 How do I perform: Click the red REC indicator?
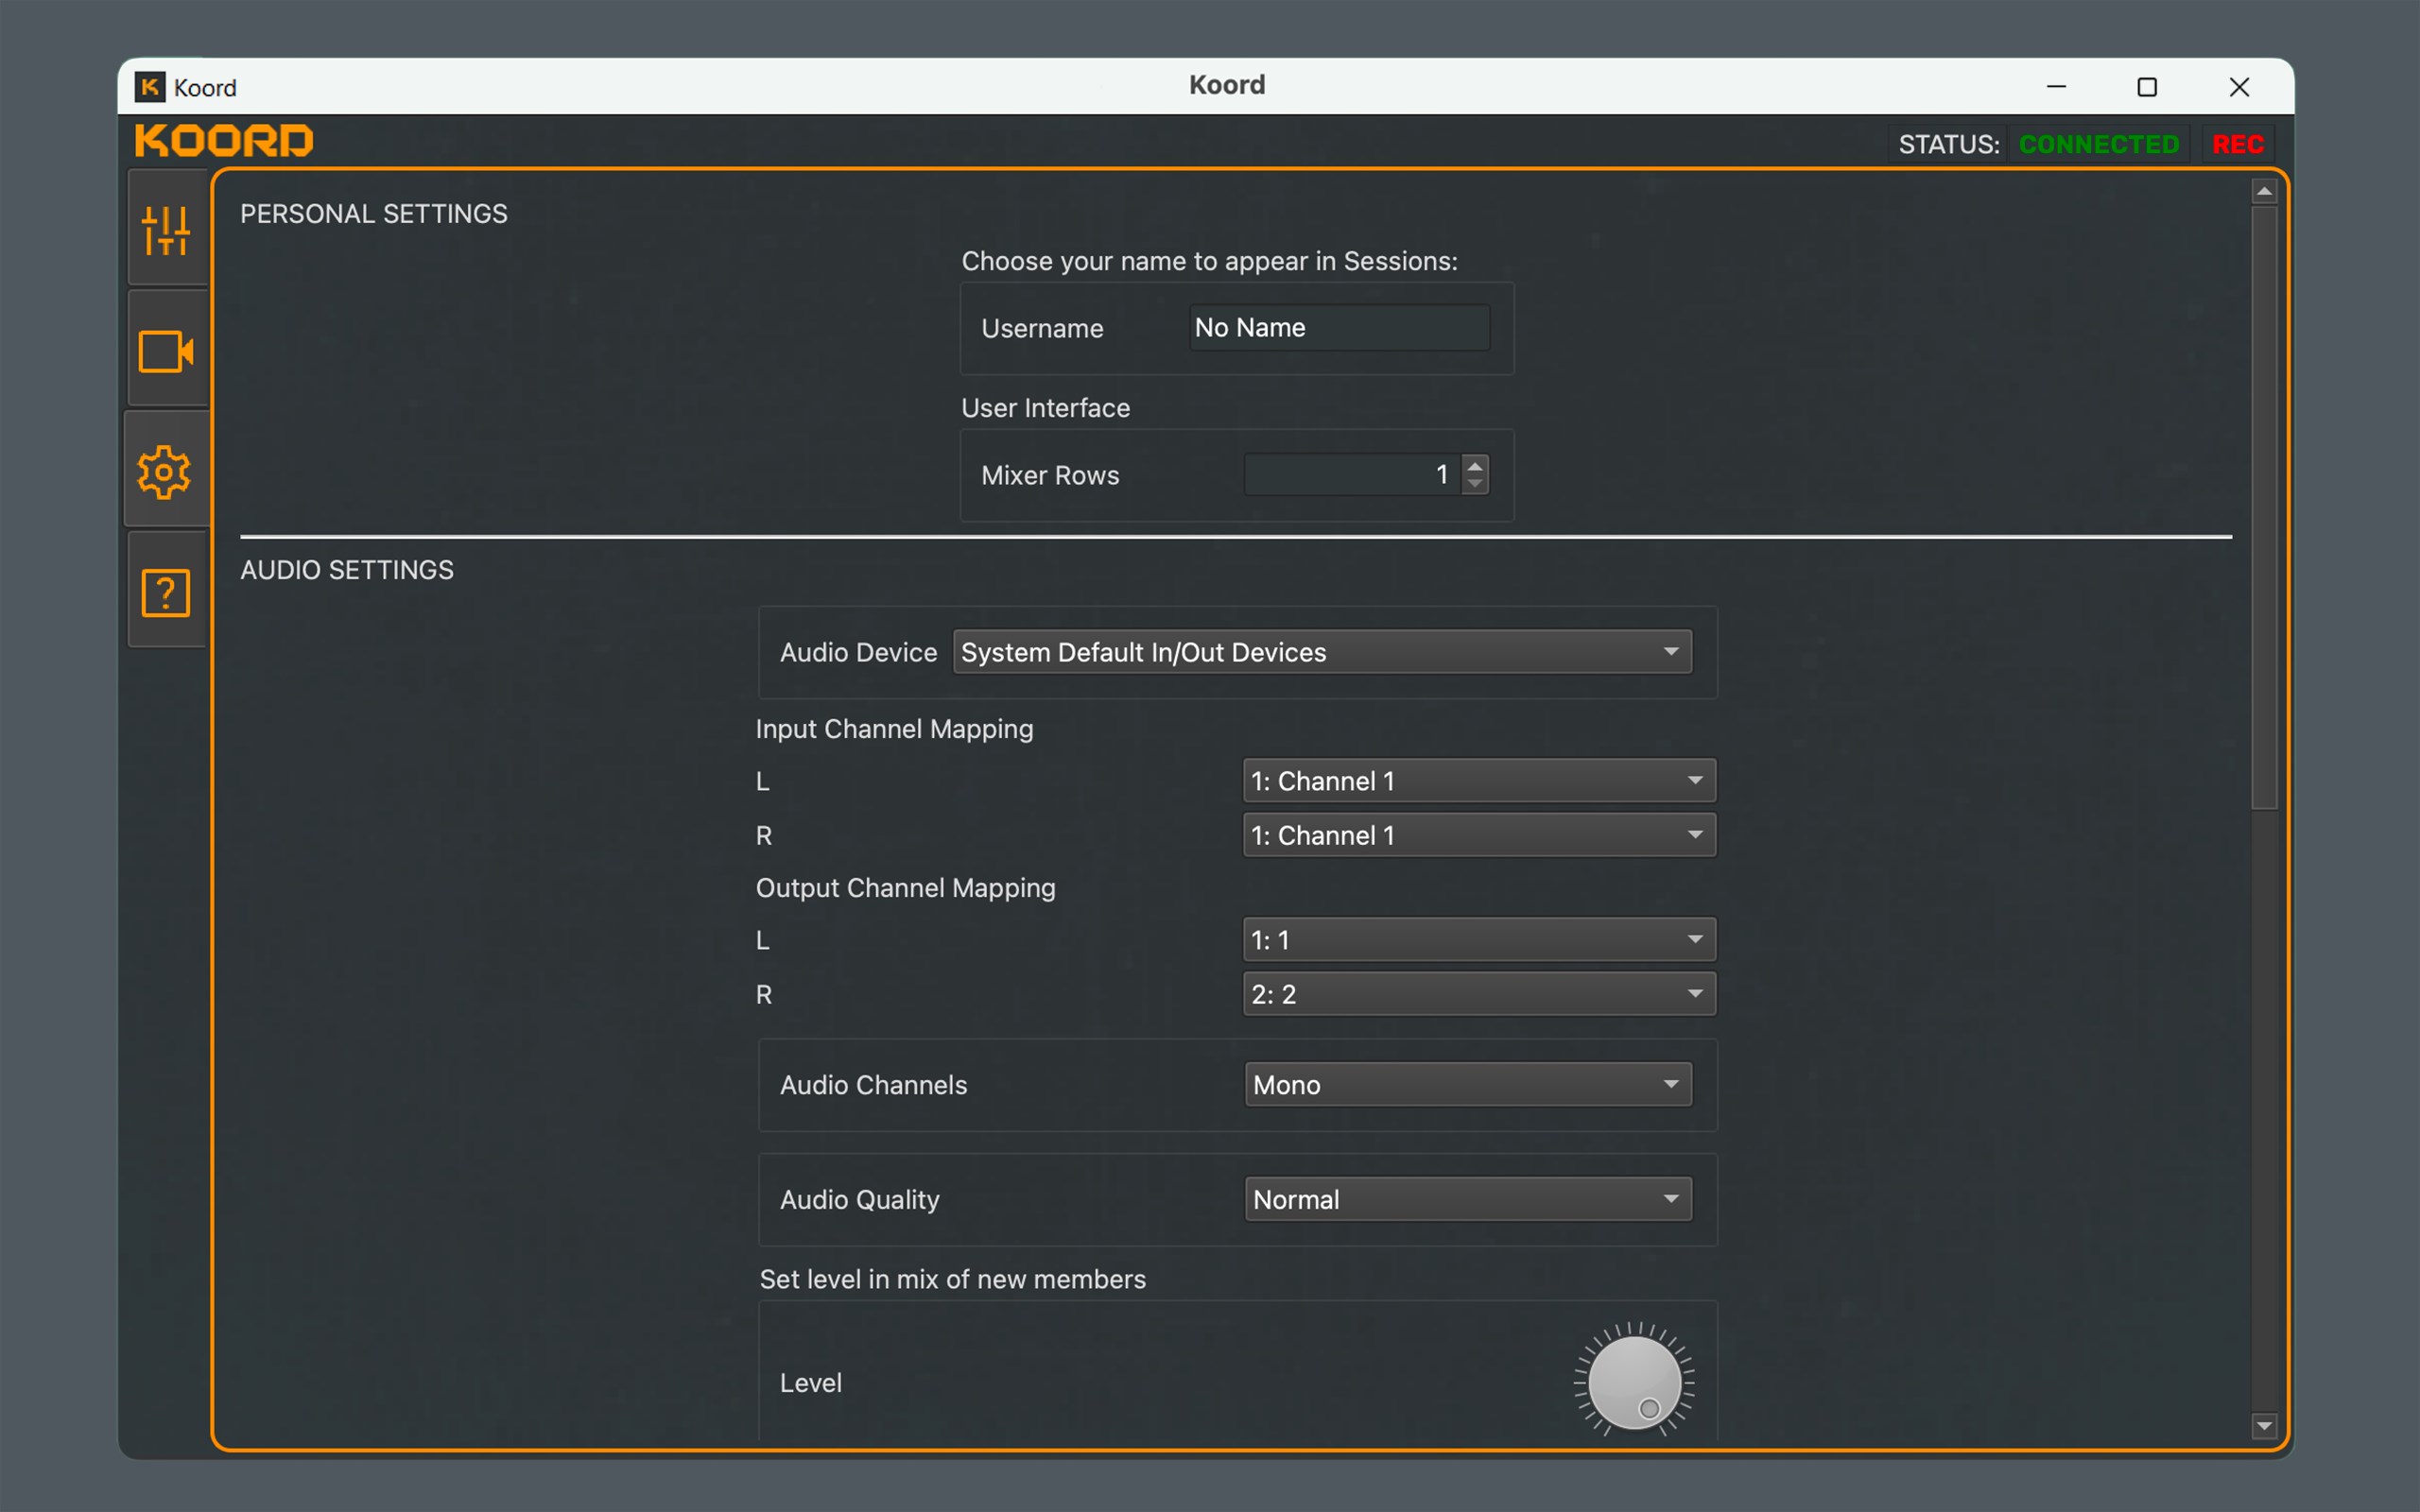(x=2238, y=144)
